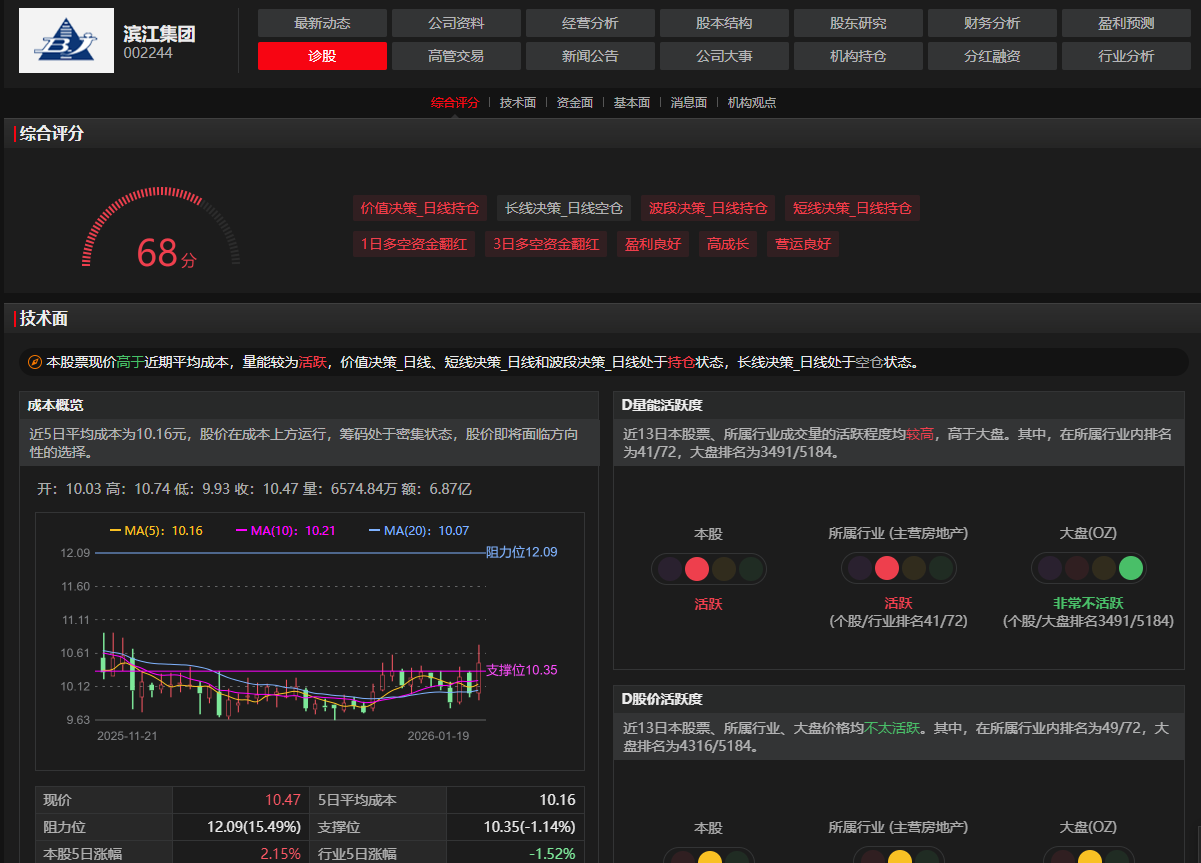Open 高管交易 tab
This screenshot has width=1201, height=863.
[x=456, y=56]
